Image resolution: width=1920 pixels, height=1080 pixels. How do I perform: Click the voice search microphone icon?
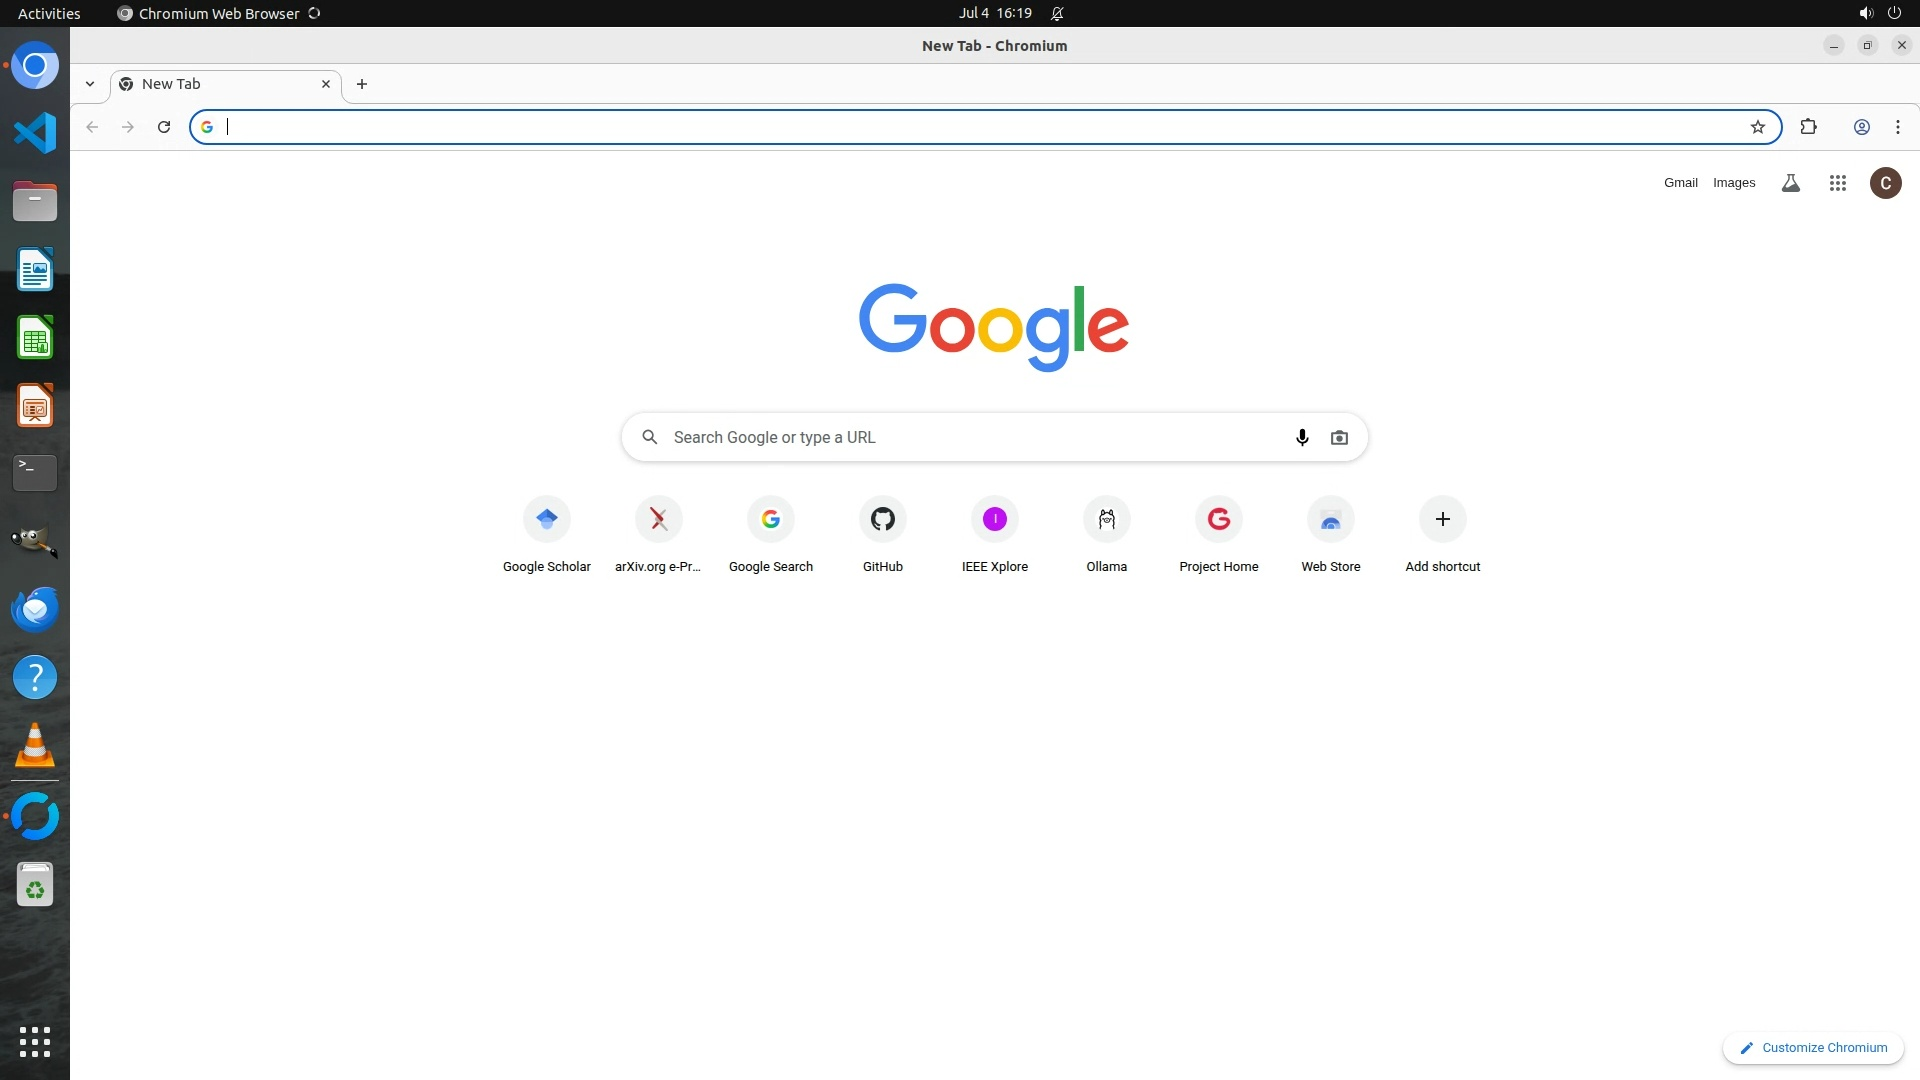(x=1302, y=437)
